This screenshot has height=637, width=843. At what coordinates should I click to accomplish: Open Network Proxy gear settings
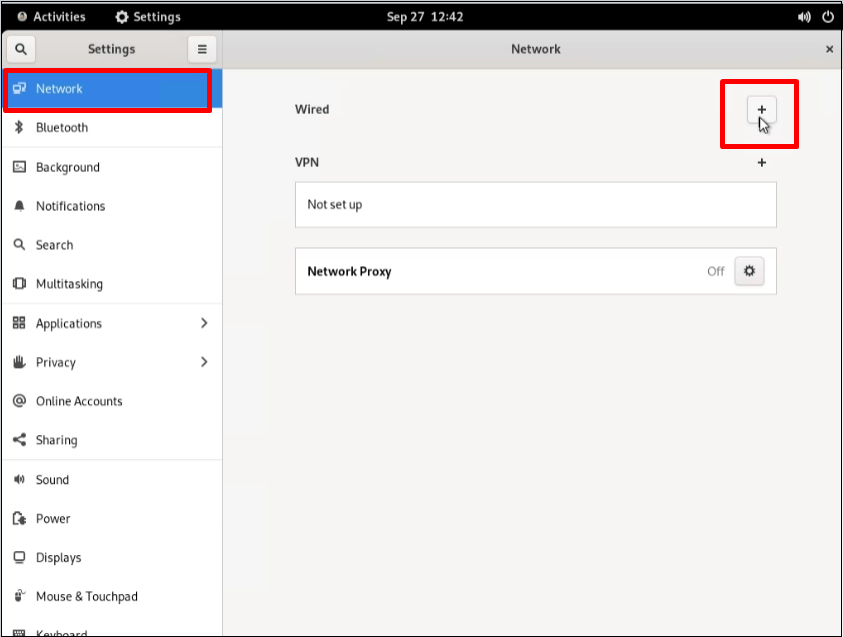pyautogui.click(x=749, y=271)
